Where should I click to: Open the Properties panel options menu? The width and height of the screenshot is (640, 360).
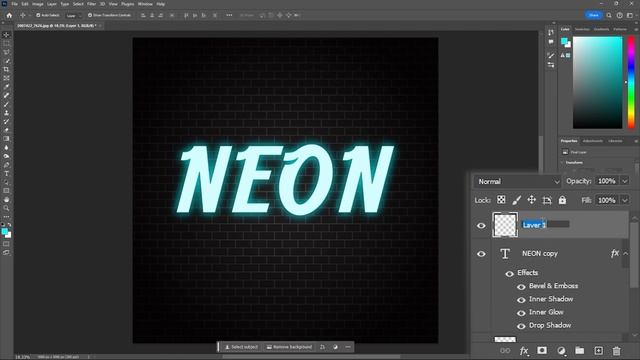coord(636,141)
